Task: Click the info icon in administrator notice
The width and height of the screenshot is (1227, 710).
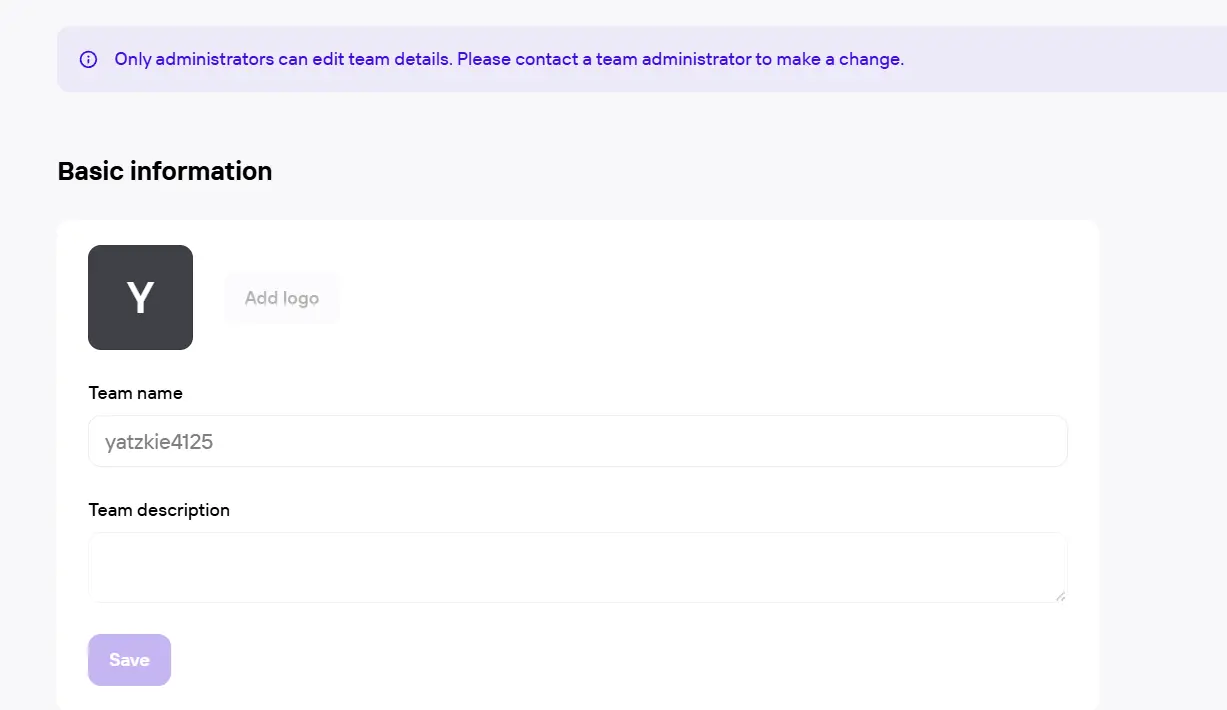Action: click(88, 59)
